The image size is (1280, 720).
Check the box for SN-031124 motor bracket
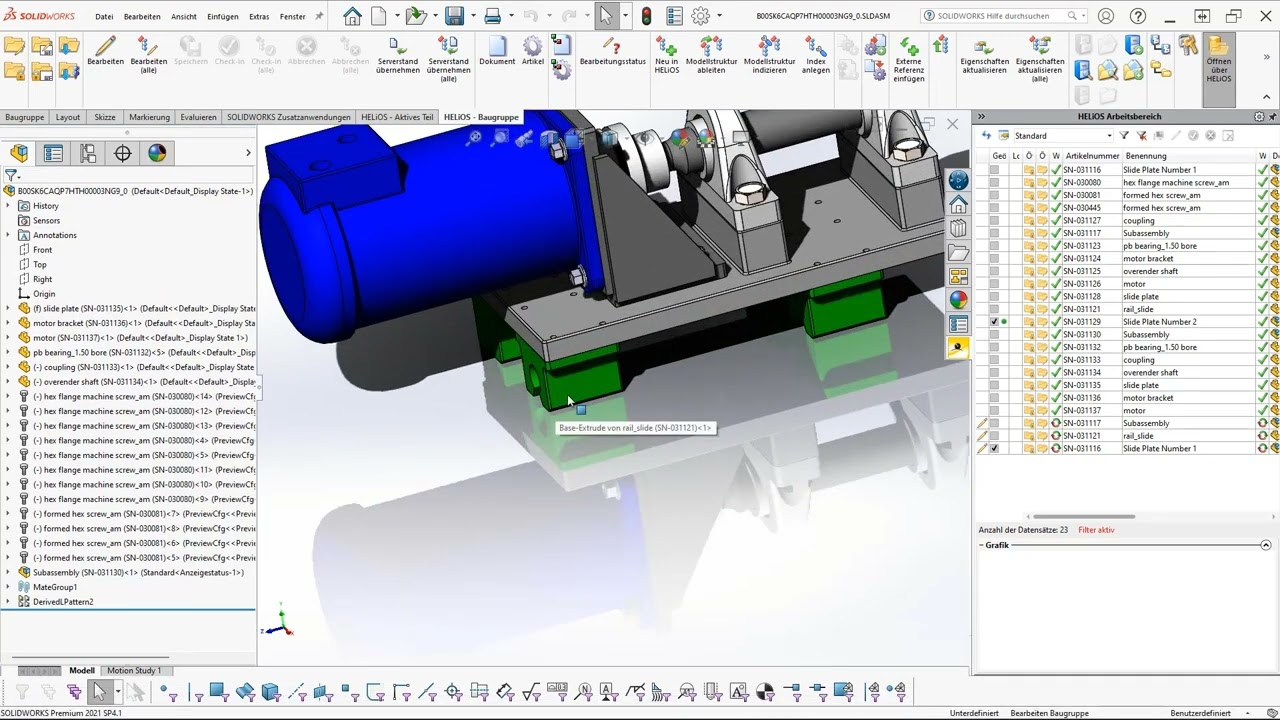click(994, 258)
